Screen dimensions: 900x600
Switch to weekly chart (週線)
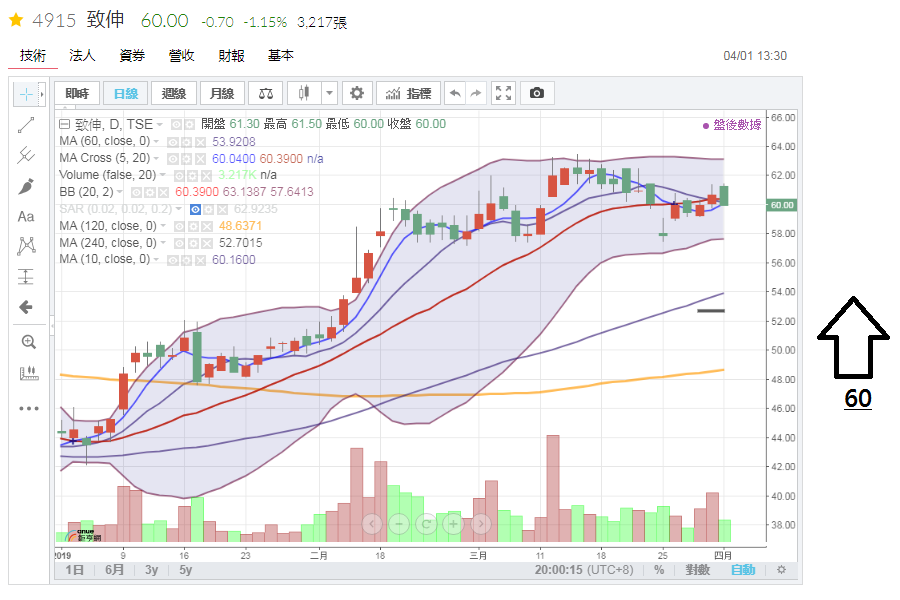[174, 94]
